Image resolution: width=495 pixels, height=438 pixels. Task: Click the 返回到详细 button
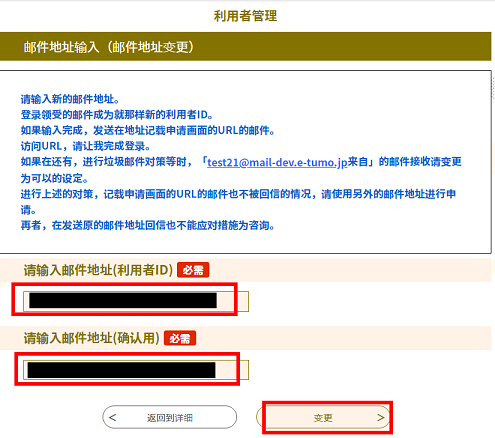[x=170, y=417]
